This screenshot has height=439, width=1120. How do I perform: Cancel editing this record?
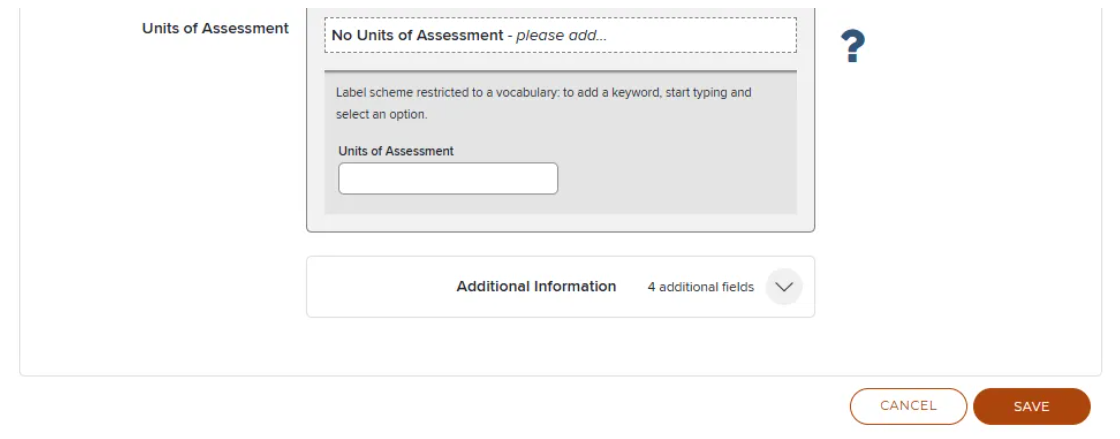pyautogui.click(x=908, y=406)
